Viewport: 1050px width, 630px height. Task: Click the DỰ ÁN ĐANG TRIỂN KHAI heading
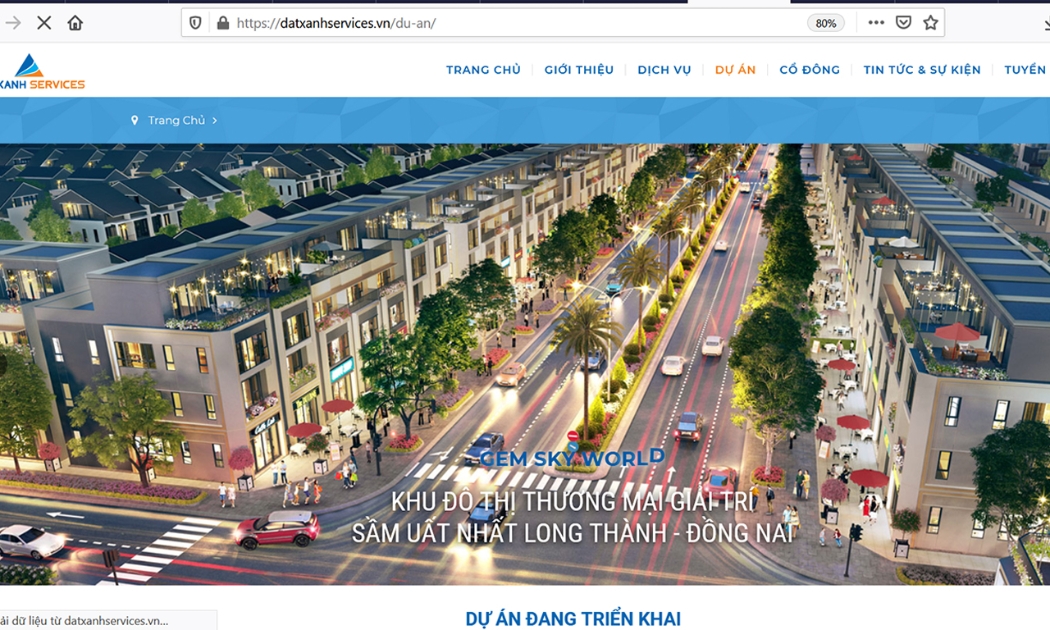pos(573,619)
